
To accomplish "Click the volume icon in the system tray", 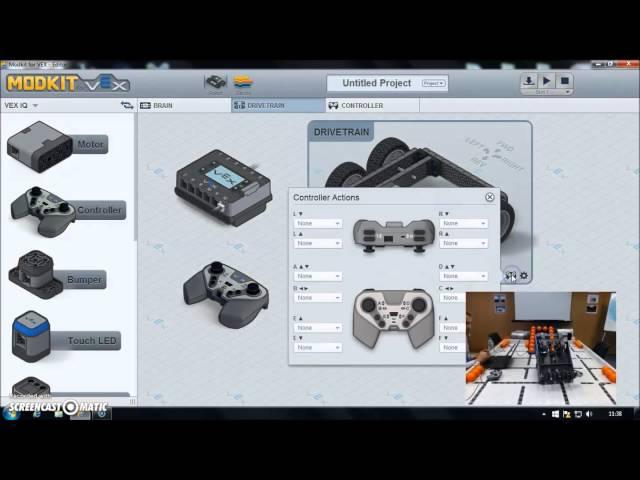I will [x=589, y=414].
